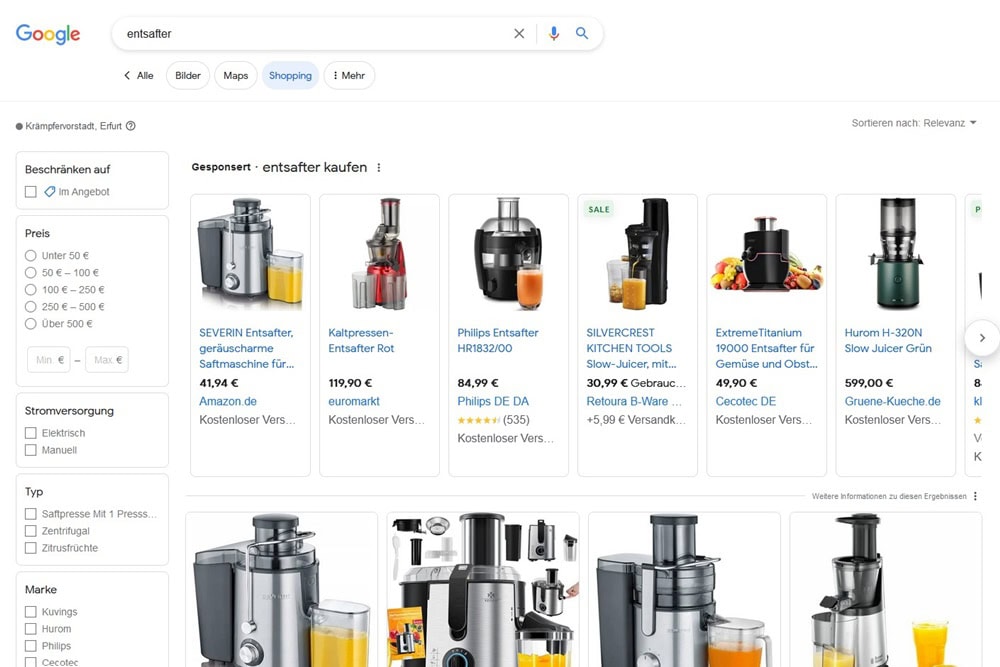Click the Amazon.de seller link

(x=228, y=401)
